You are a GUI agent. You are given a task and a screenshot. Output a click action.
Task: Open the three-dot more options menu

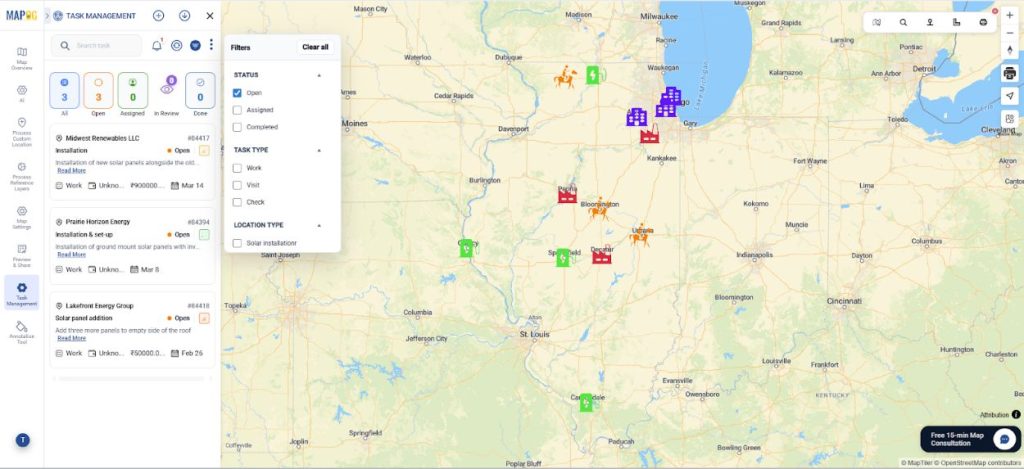click(x=211, y=46)
